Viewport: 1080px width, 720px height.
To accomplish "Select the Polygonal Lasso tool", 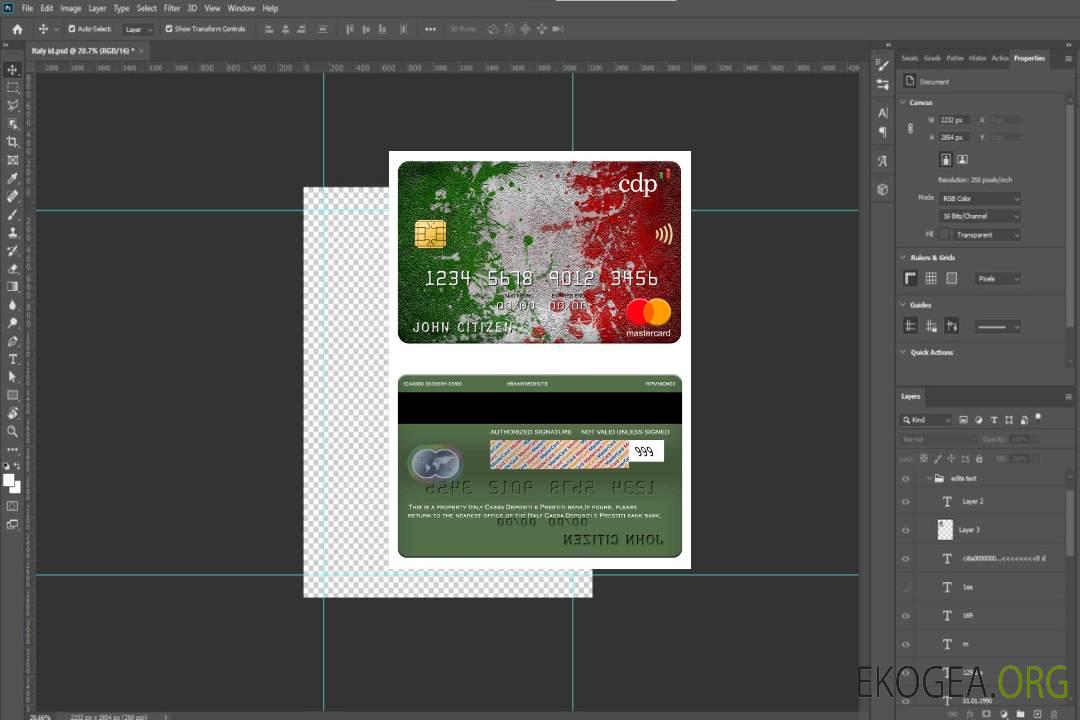I will (12, 105).
